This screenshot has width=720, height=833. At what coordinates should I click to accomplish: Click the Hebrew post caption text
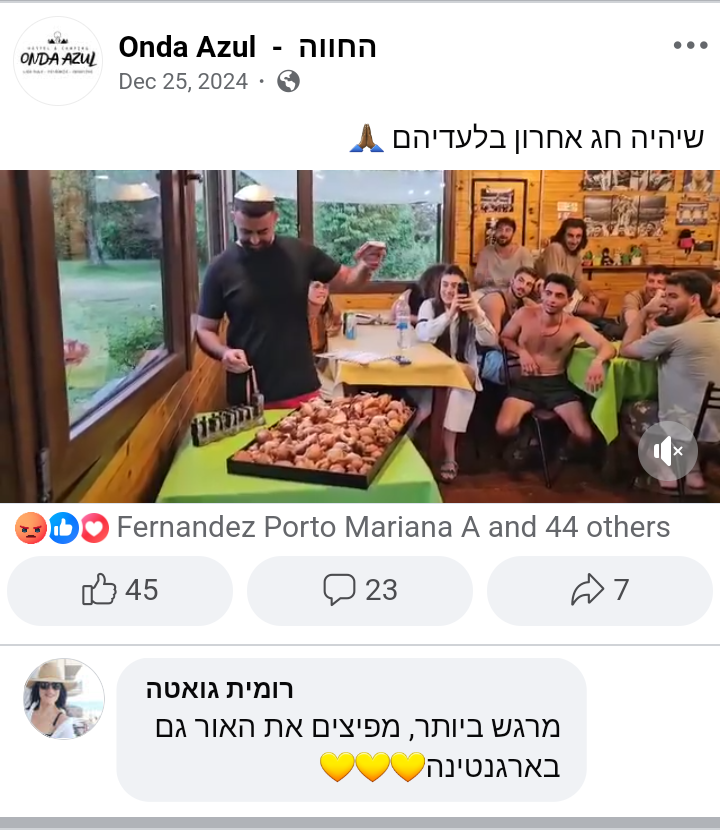(548, 138)
